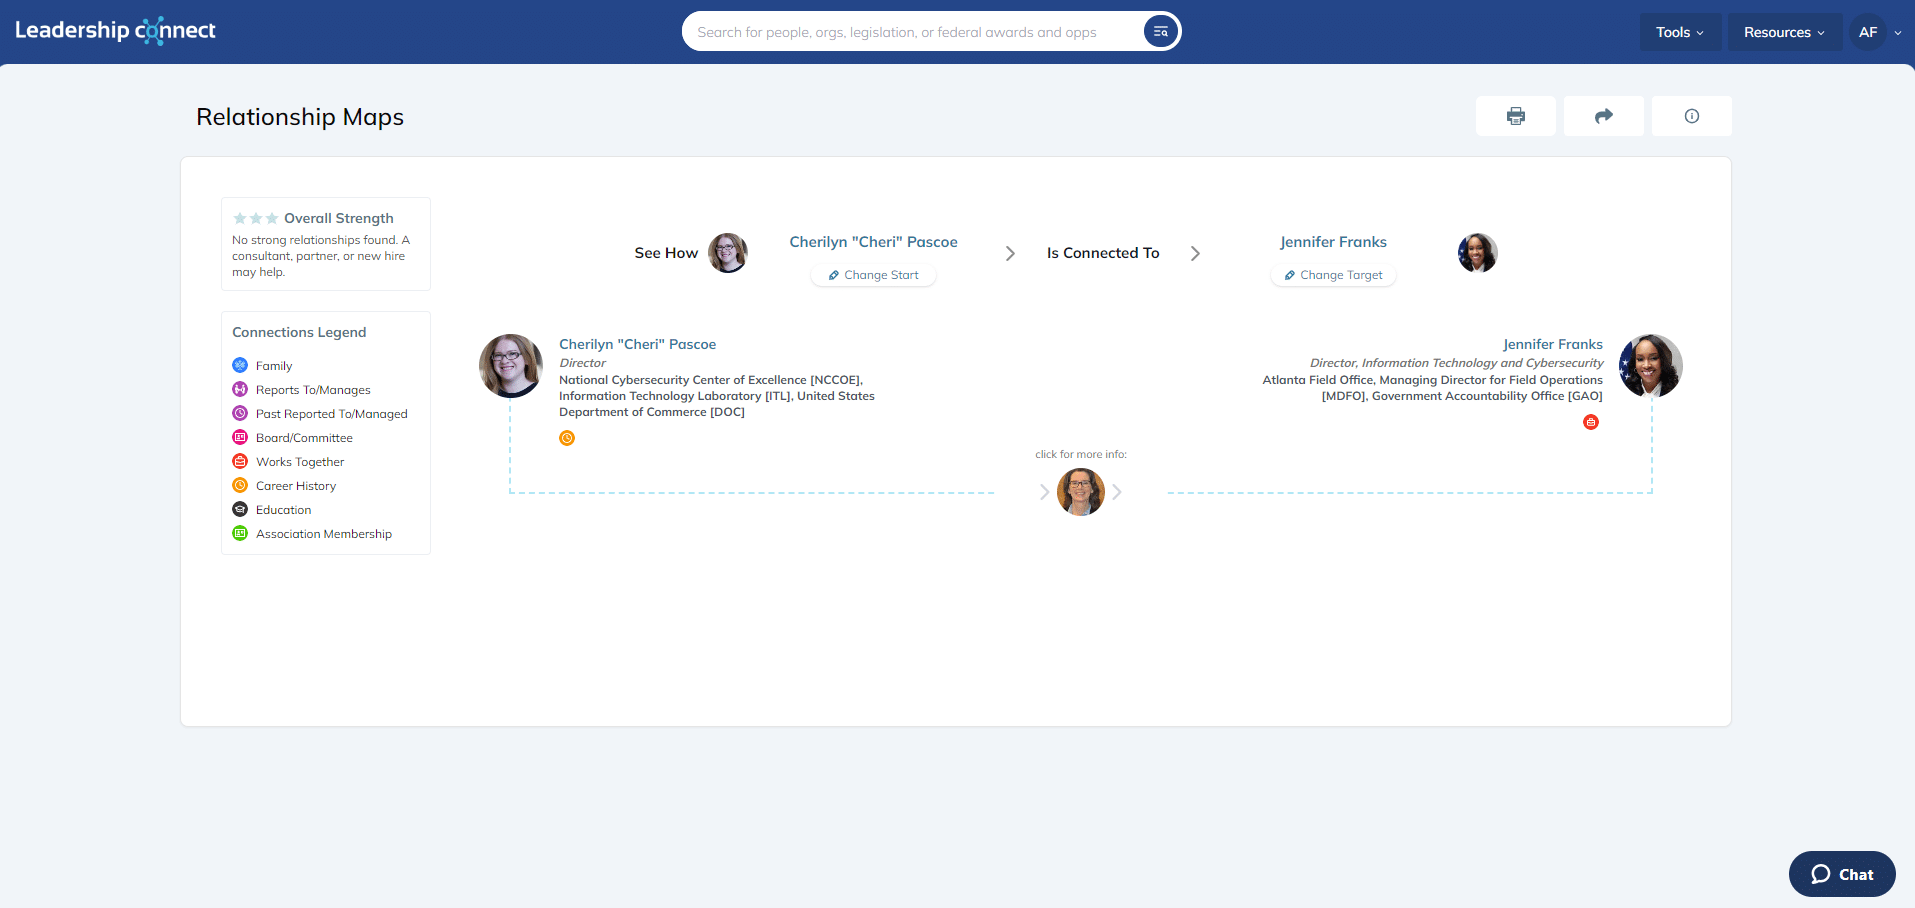The height and width of the screenshot is (908, 1915).
Task: Click the Family legend icon
Action: [x=240, y=365]
